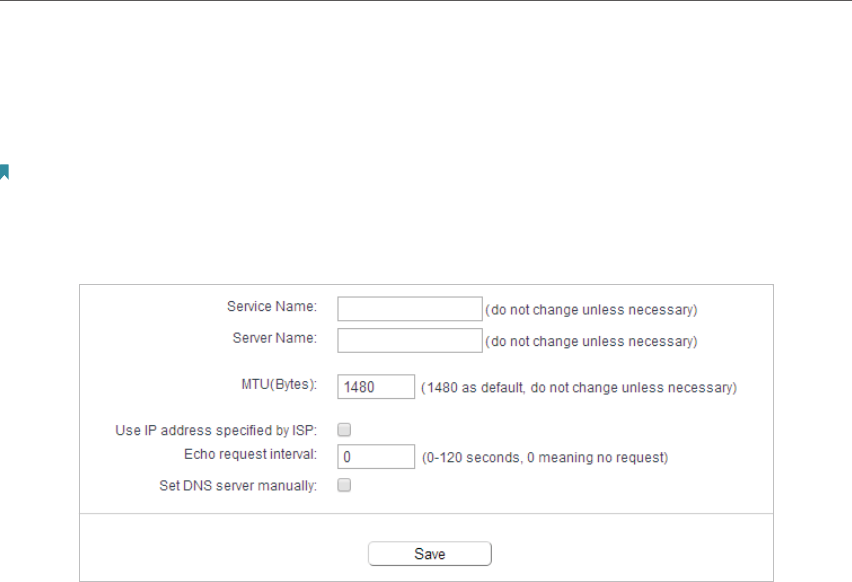Screen dimensions: 852x582
Task: Click the 'MTU(Bytes):' label
Action: [x=279, y=384]
